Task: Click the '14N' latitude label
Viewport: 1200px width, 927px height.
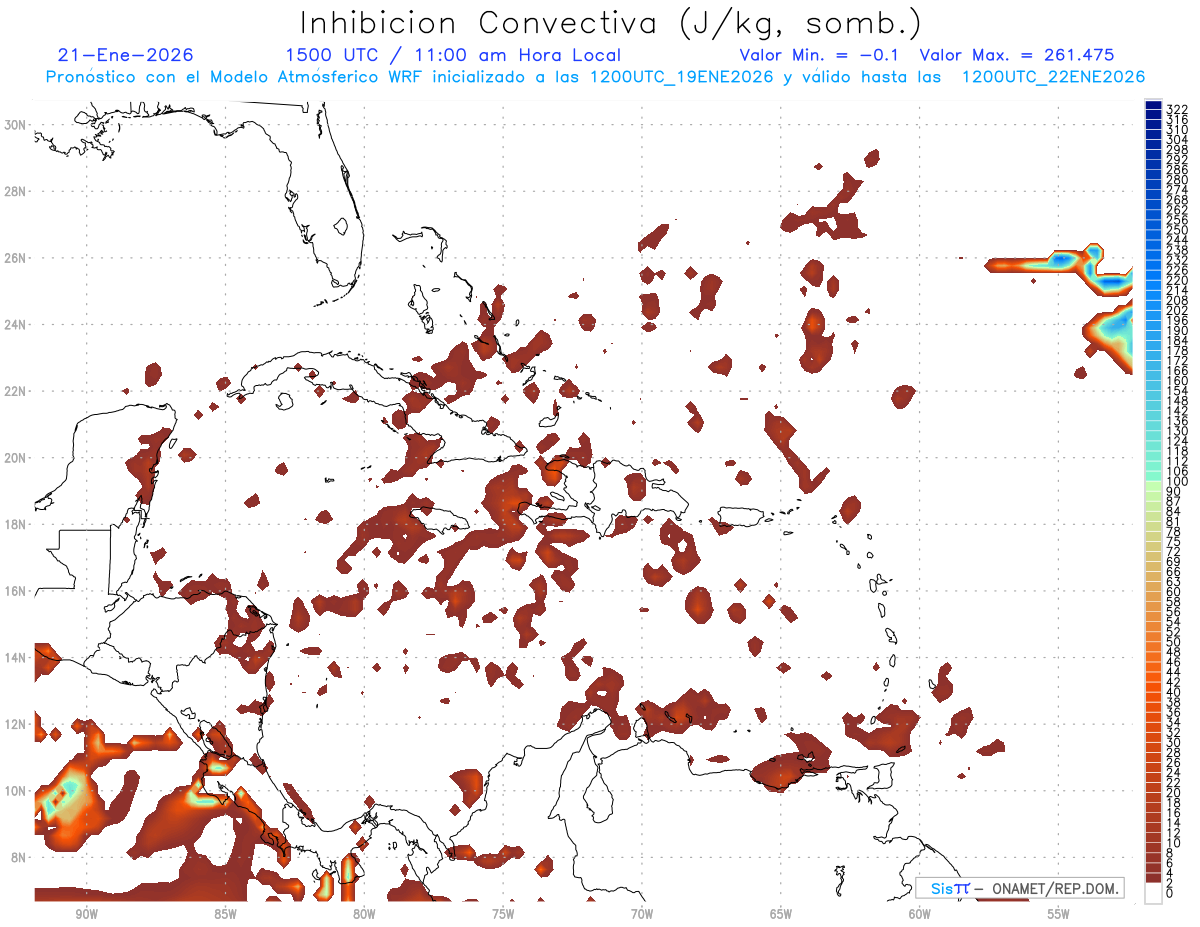Action: click(15, 657)
